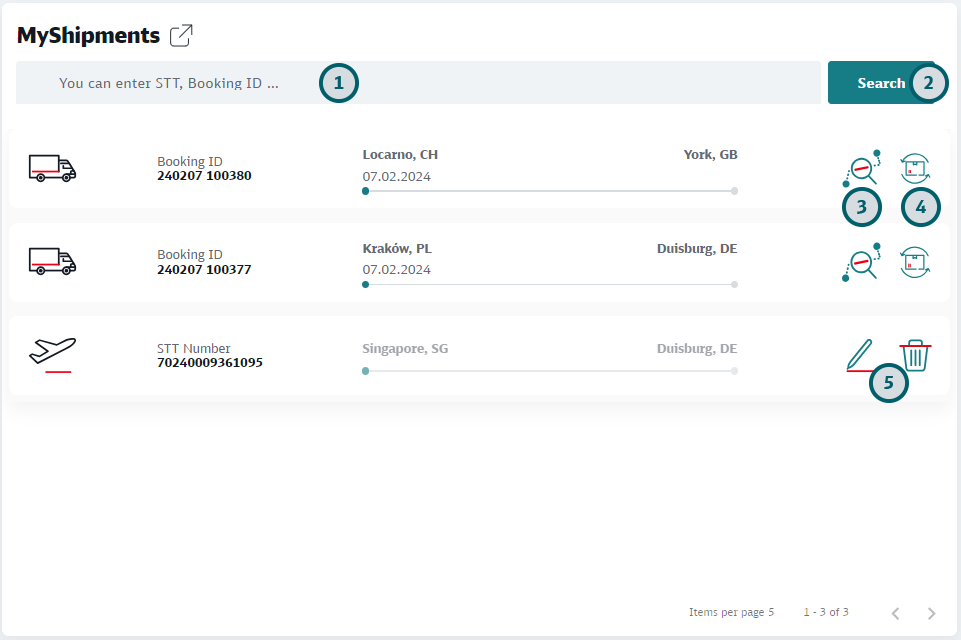Click the truck icon for booking 240207 100377
Screen dimensions: 961x640
[52, 262]
